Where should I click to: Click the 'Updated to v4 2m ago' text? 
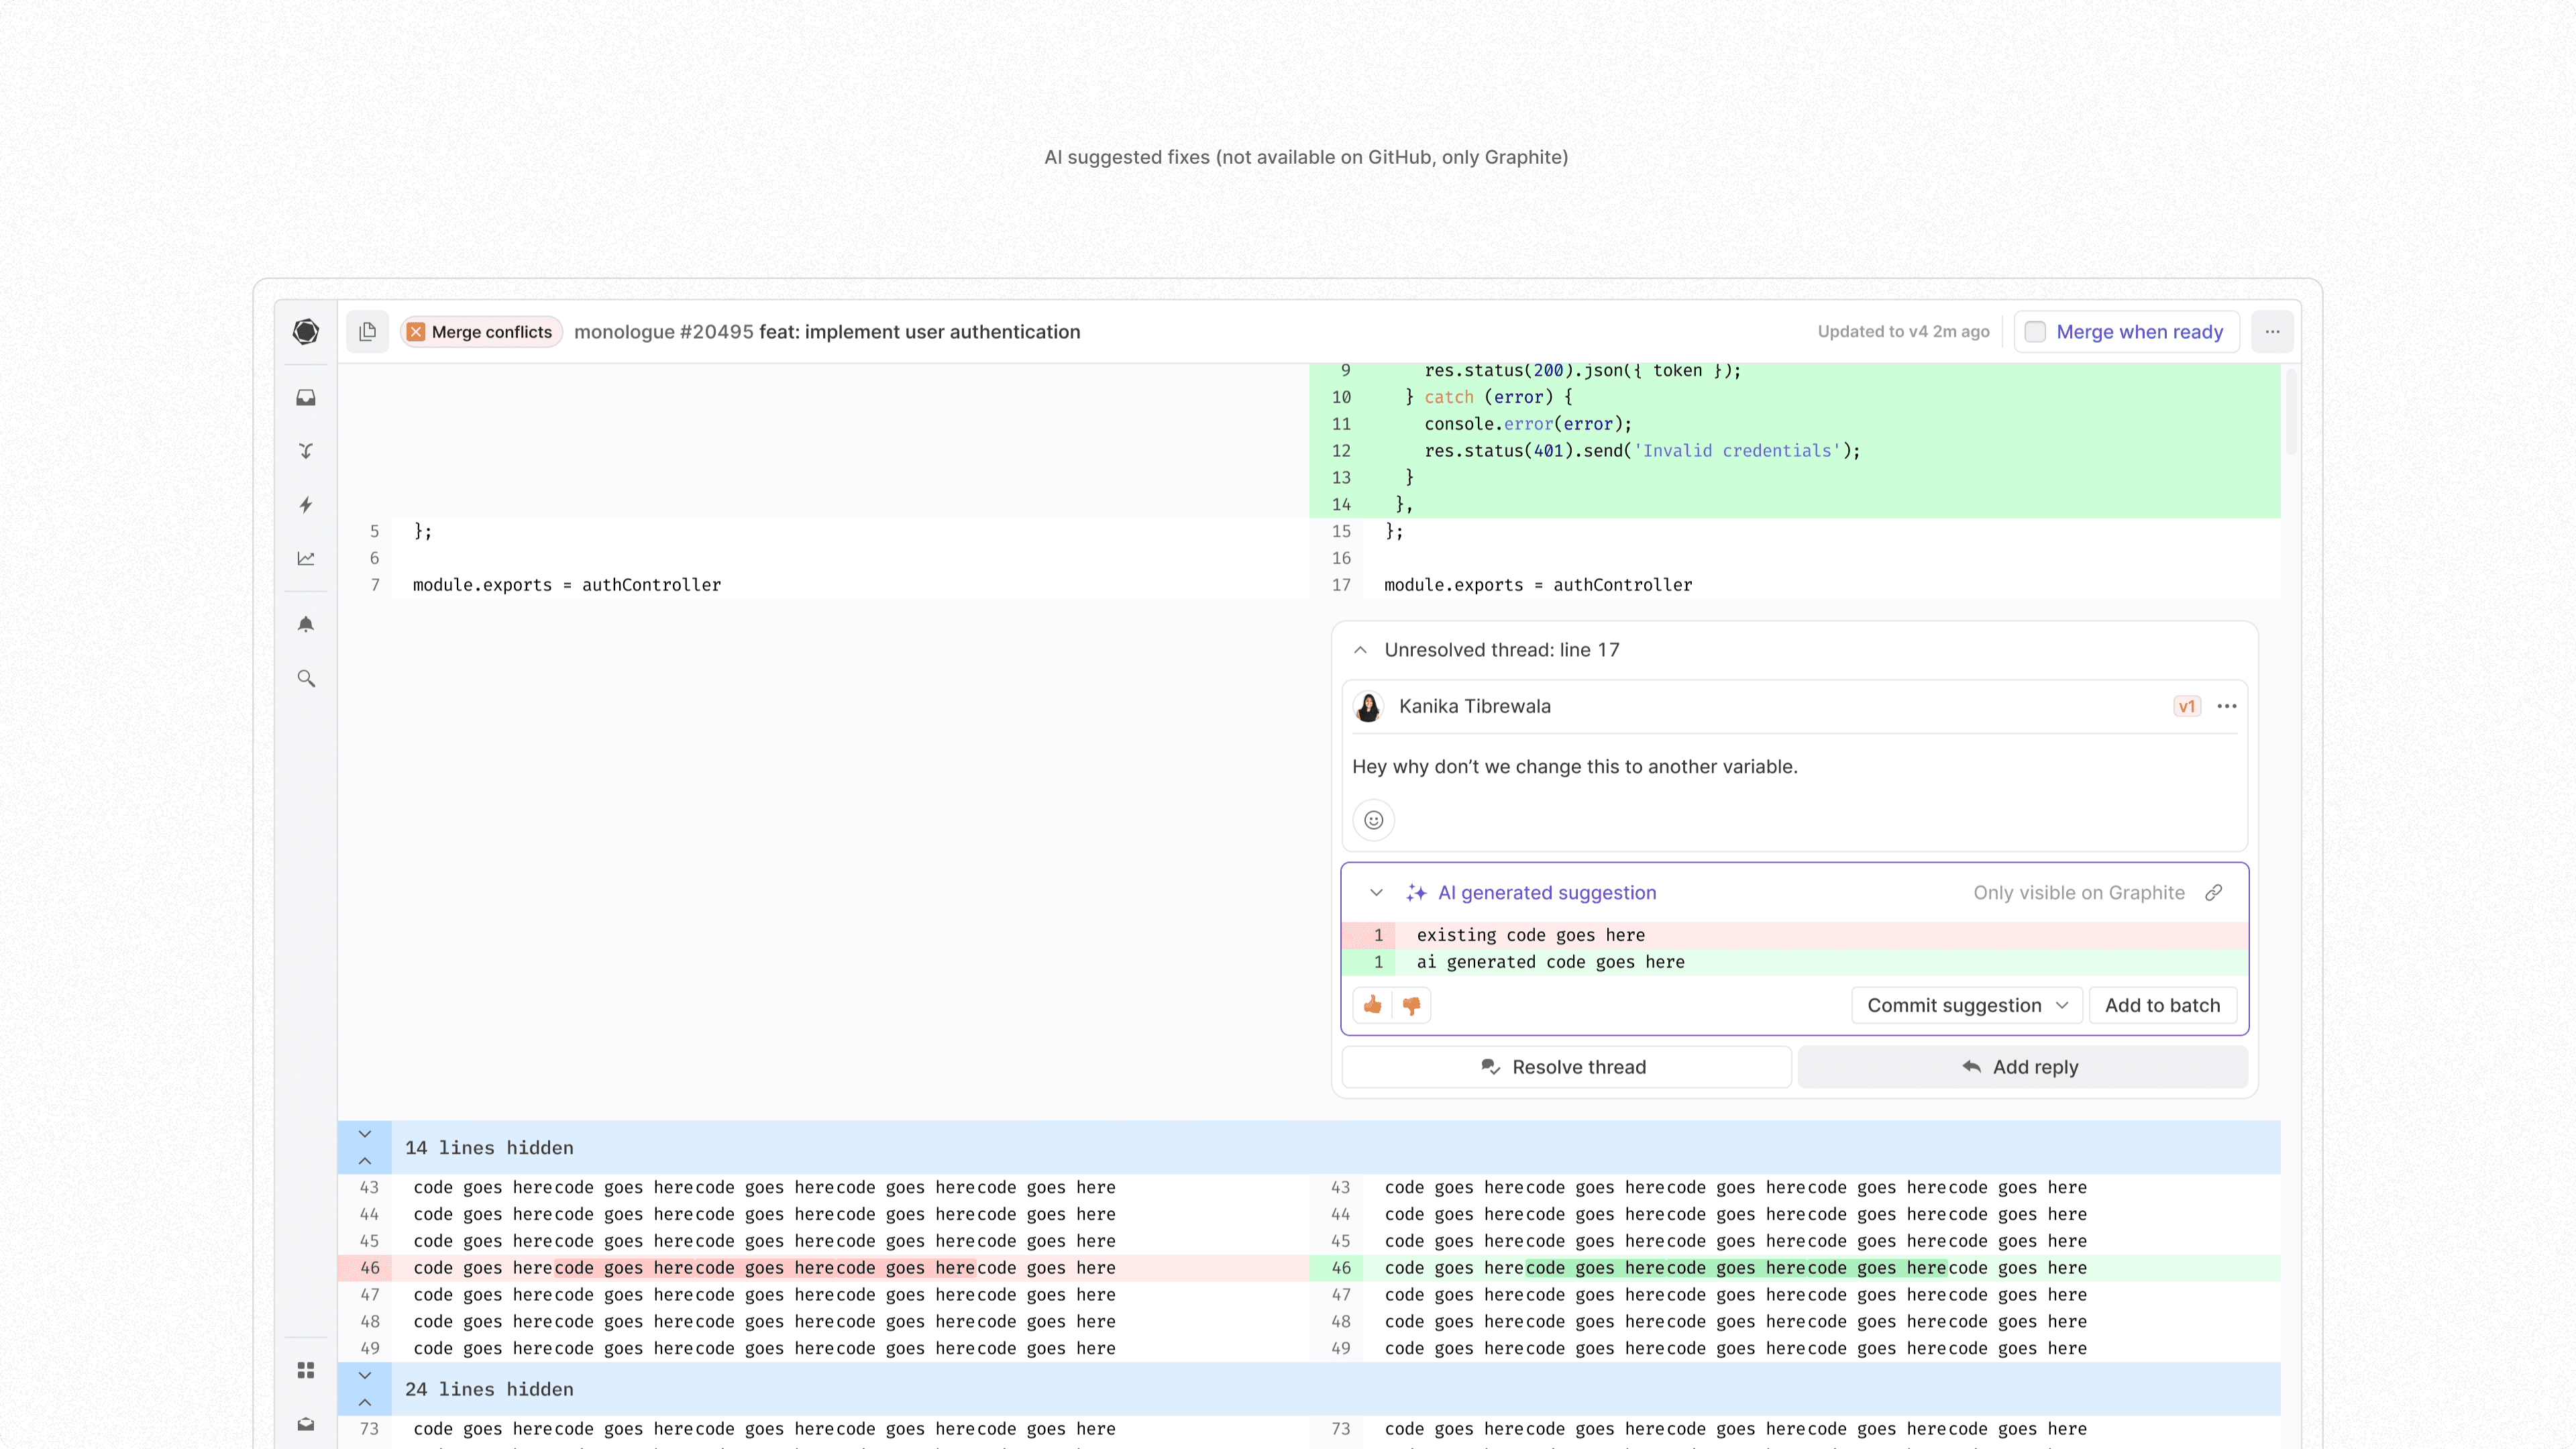(1903, 331)
